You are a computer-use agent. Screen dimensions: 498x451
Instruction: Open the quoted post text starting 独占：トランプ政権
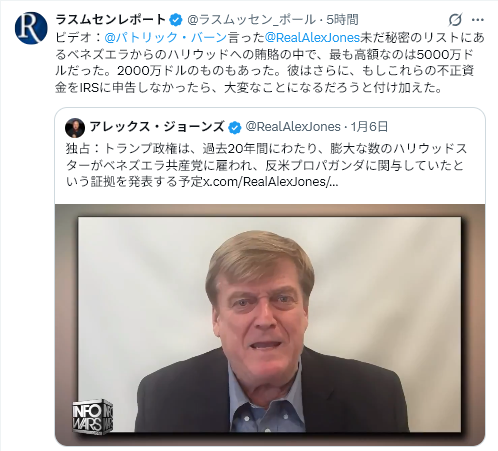click(x=267, y=165)
